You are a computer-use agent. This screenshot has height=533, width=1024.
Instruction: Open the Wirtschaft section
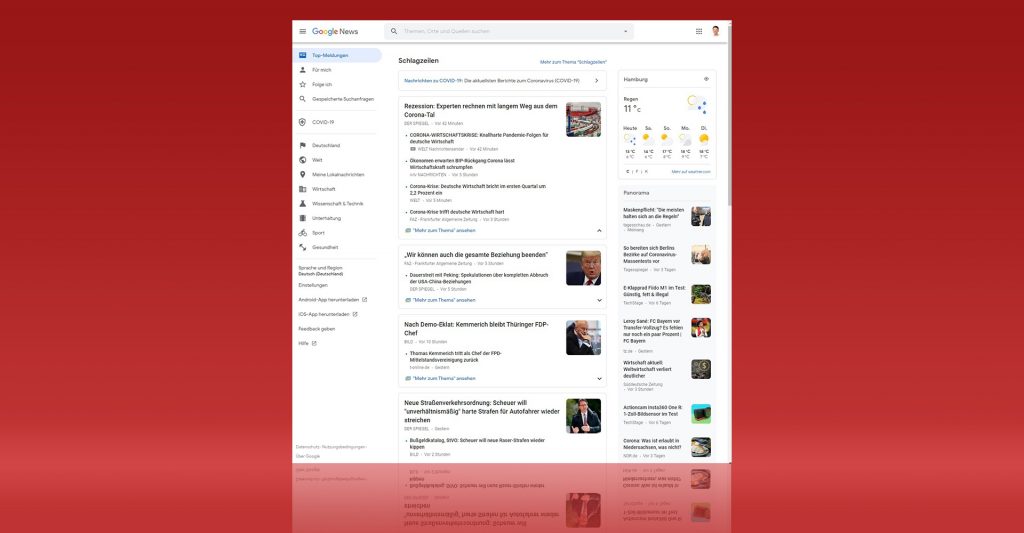[324, 189]
